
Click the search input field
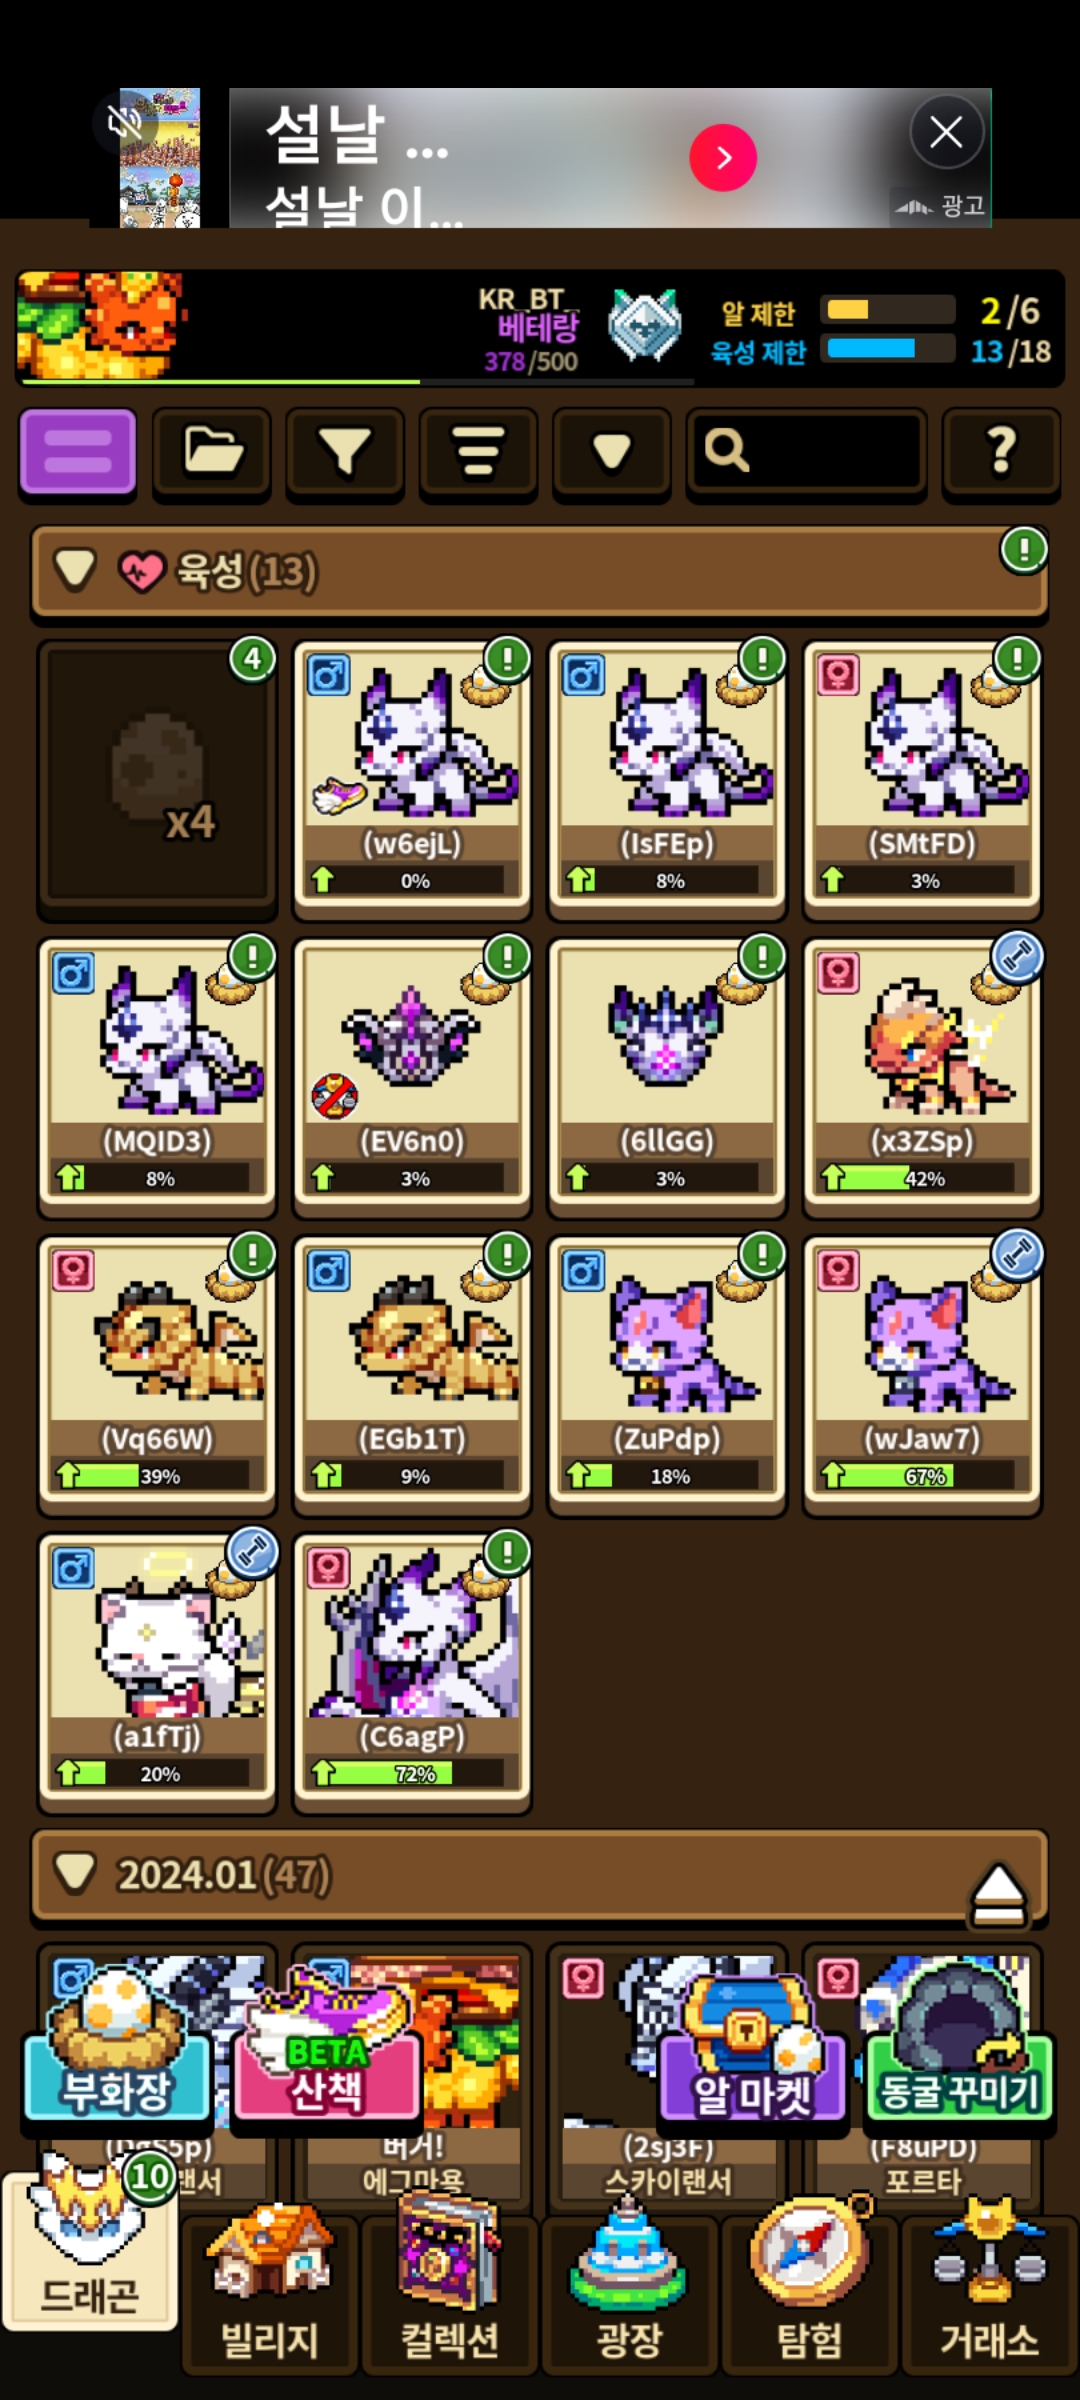click(x=806, y=451)
